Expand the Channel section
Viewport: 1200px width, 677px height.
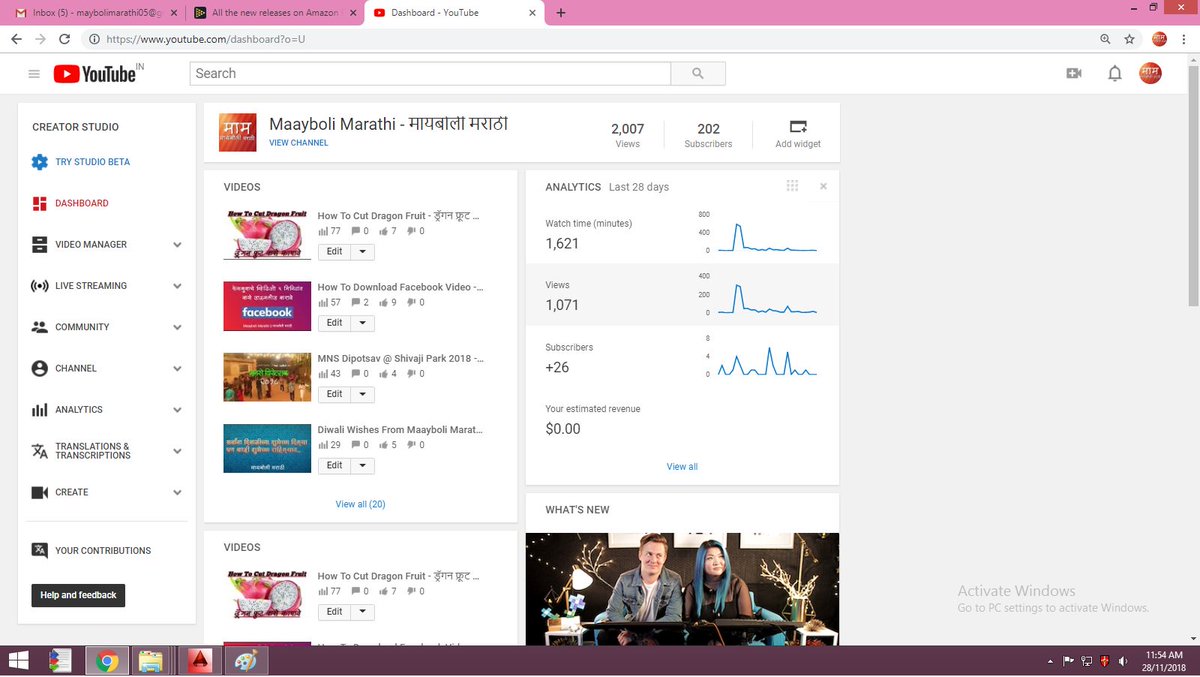[x=177, y=369]
